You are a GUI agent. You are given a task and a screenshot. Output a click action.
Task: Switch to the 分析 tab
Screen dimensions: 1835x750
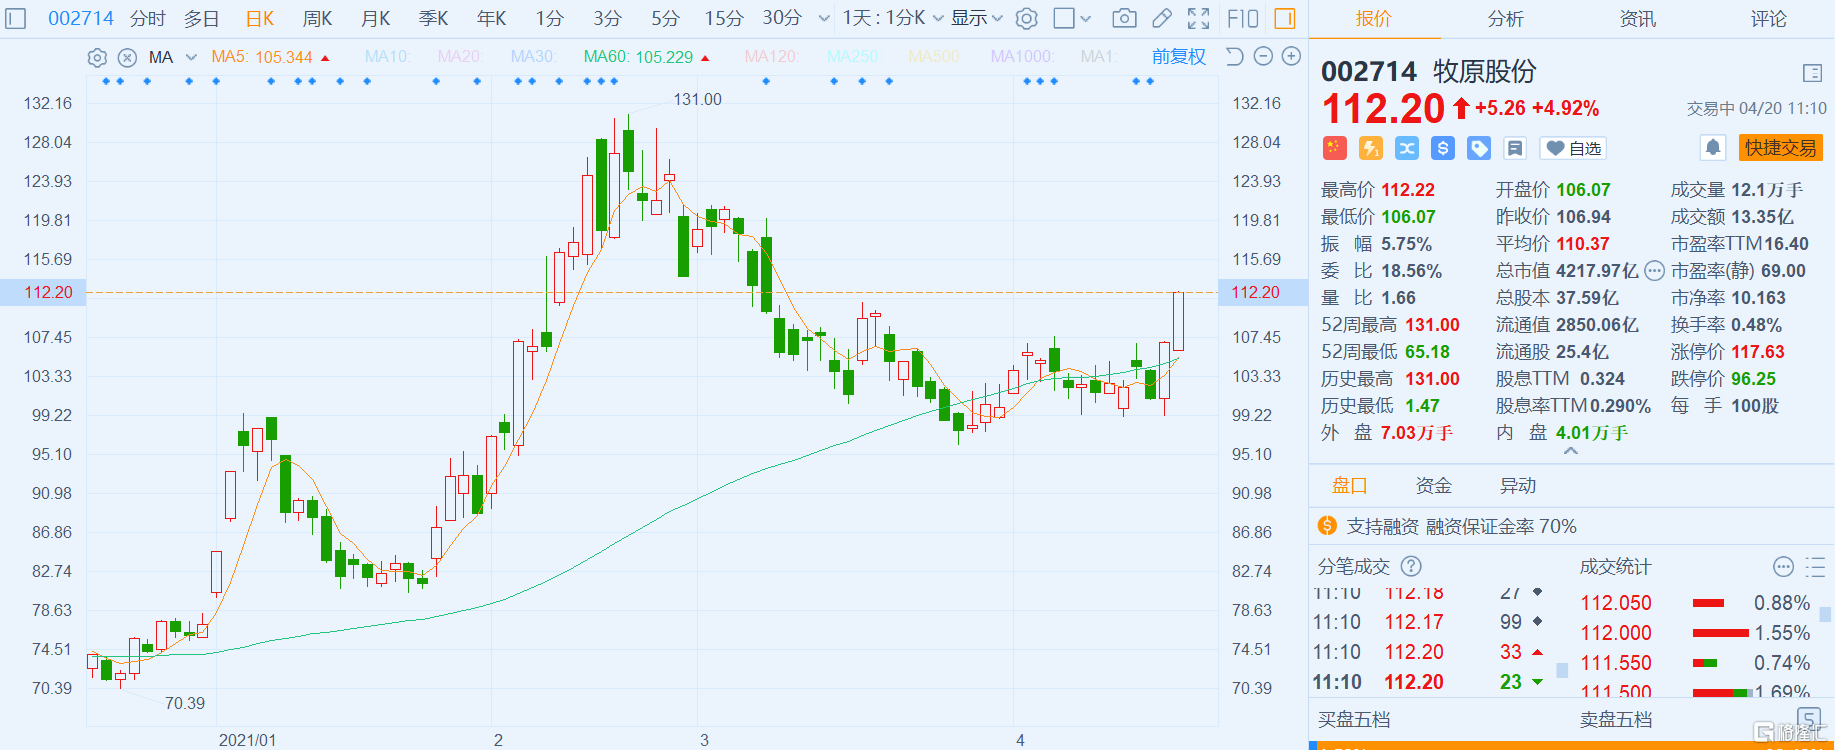click(x=1505, y=18)
